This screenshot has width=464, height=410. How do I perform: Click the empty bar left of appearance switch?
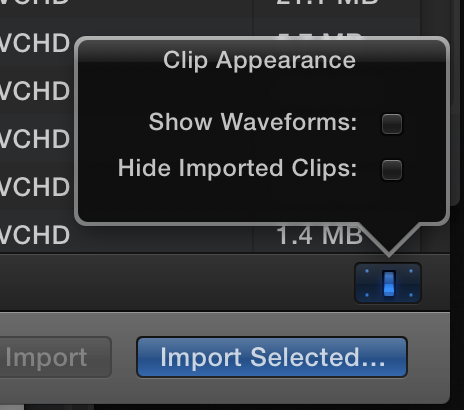point(177,283)
